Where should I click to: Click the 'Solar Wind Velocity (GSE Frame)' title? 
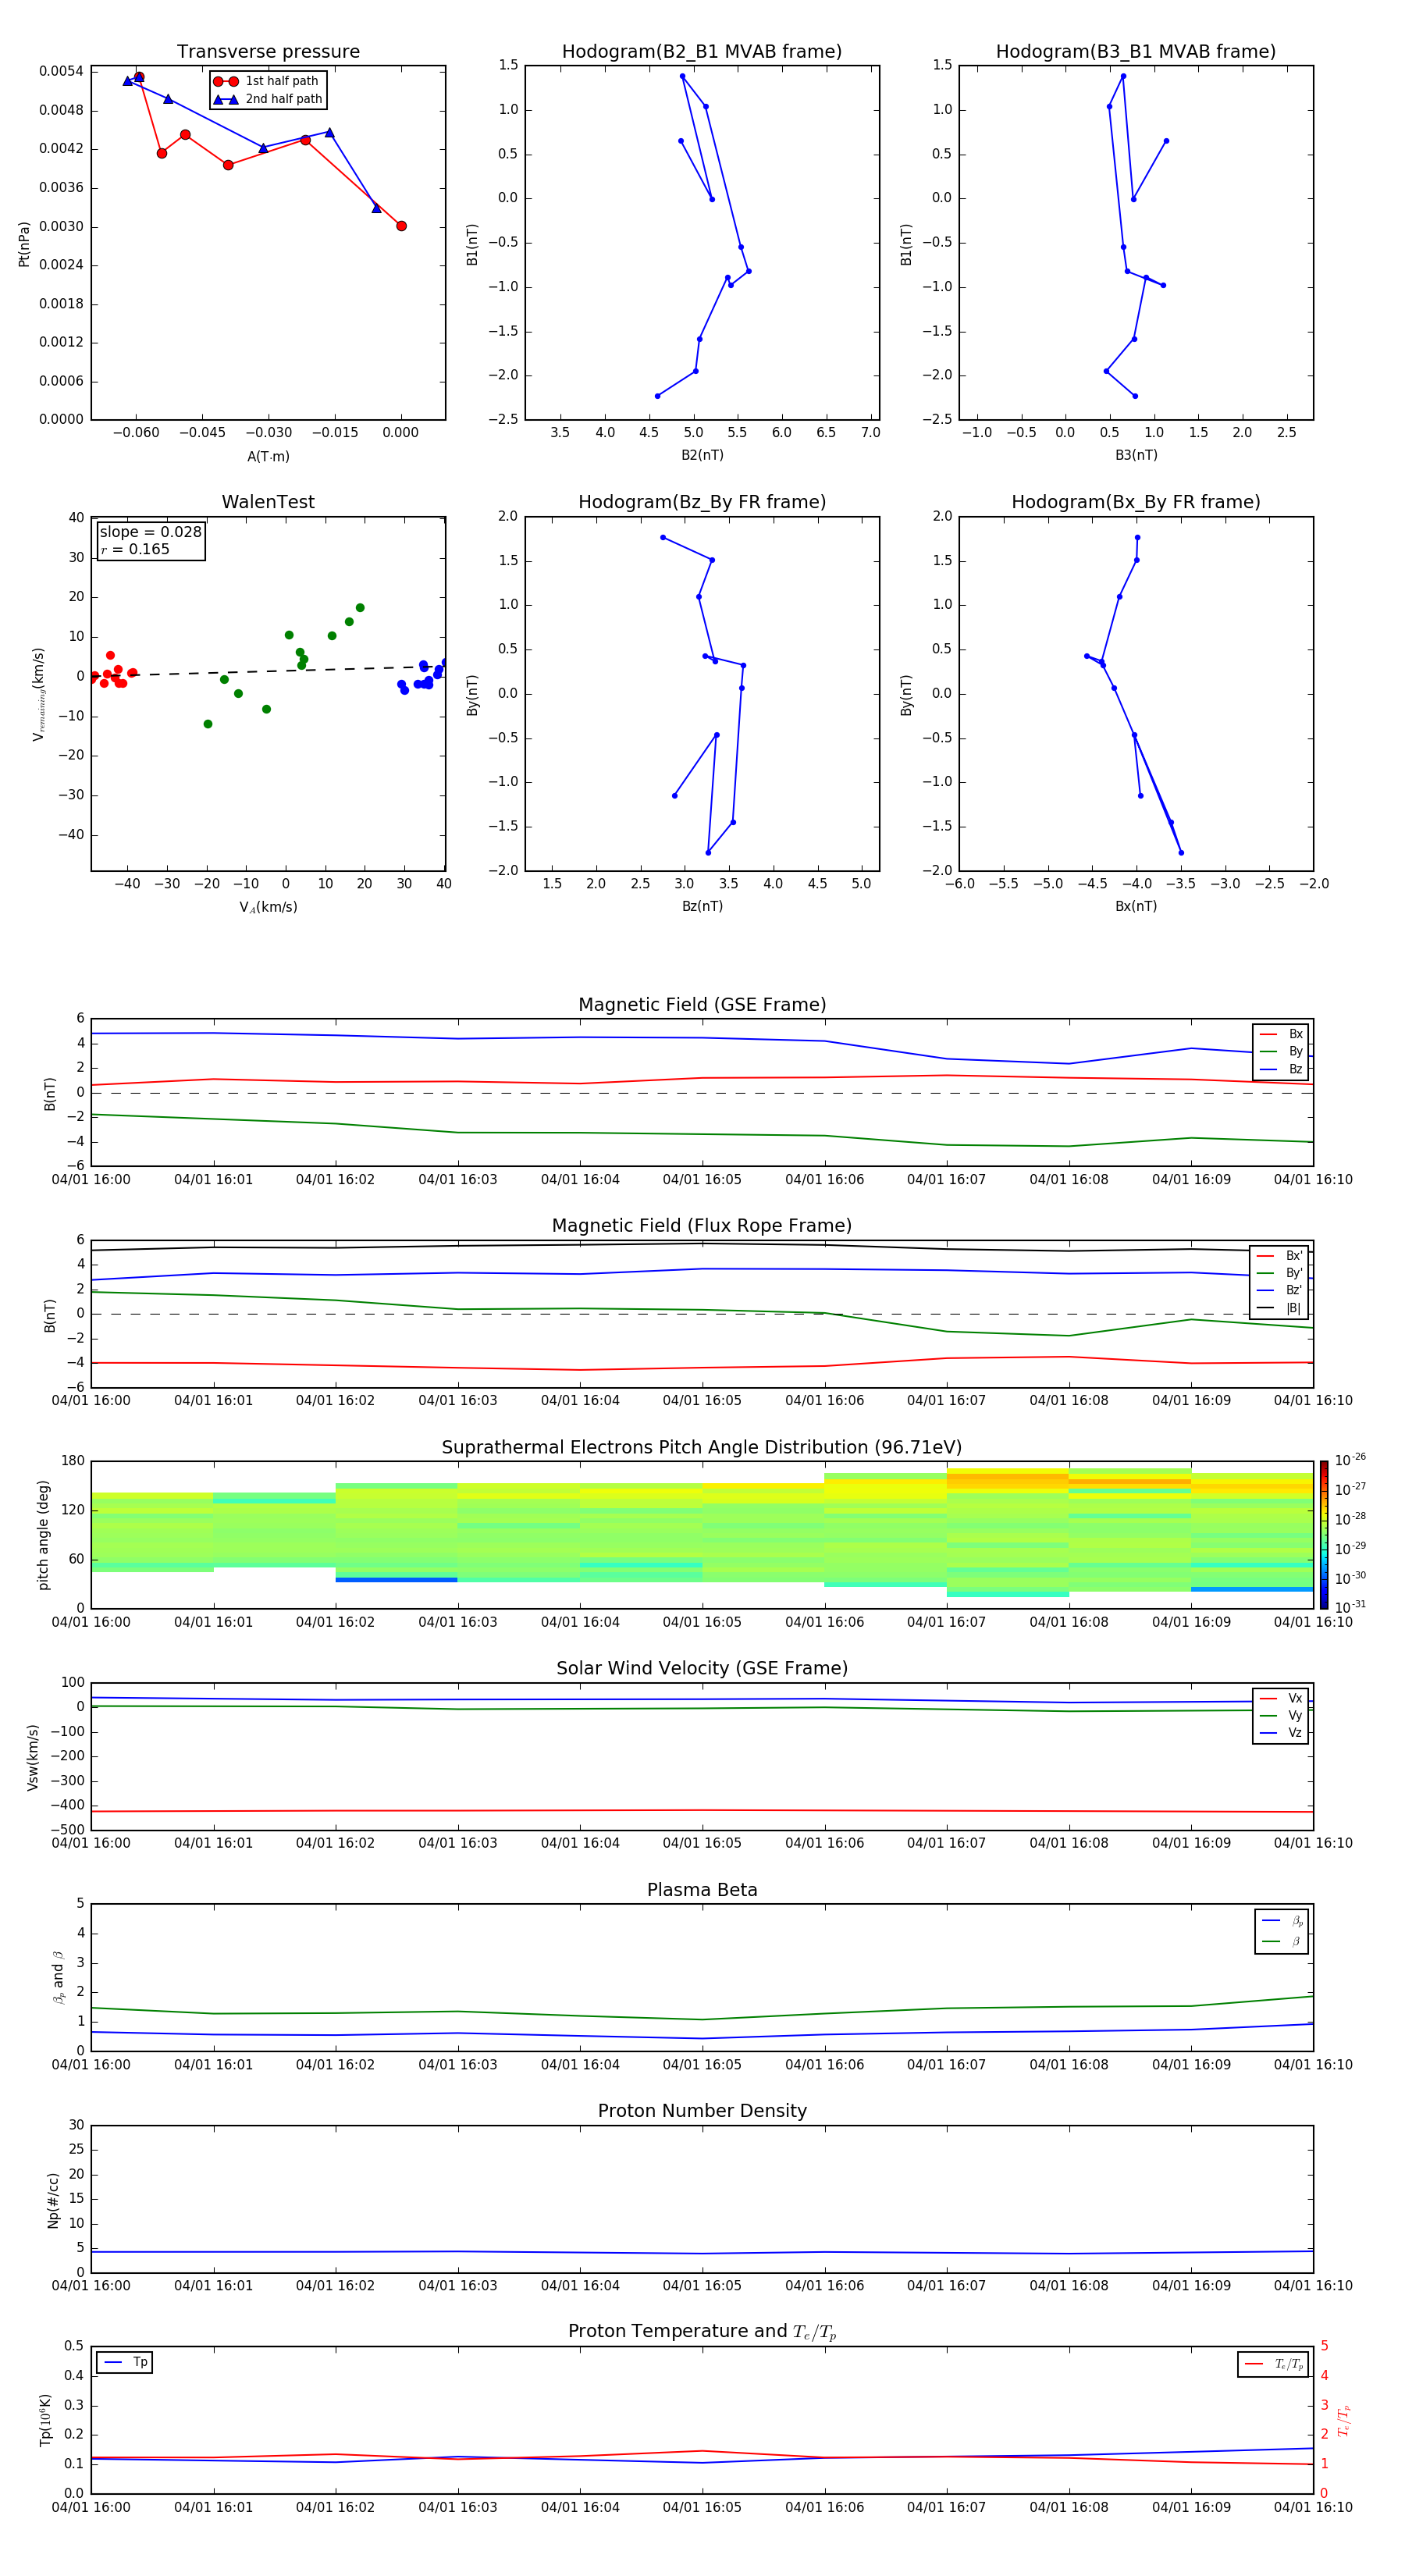pyautogui.click(x=702, y=1669)
